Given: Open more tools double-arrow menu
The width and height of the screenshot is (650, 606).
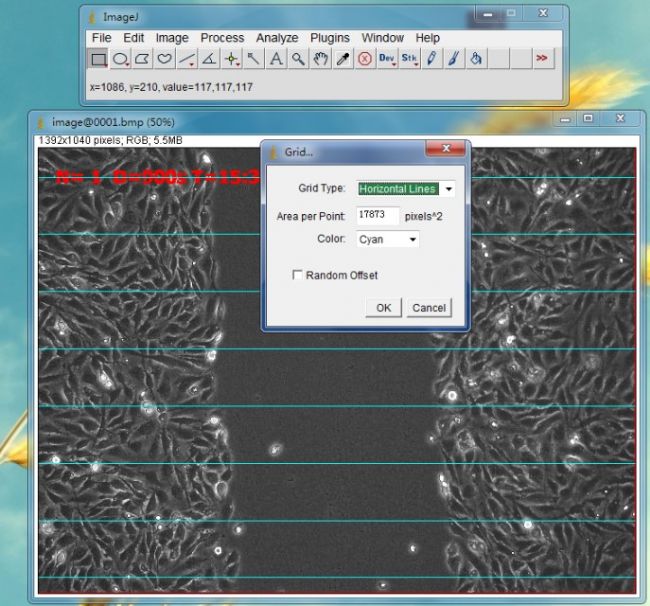Looking at the screenshot, I should (541, 59).
